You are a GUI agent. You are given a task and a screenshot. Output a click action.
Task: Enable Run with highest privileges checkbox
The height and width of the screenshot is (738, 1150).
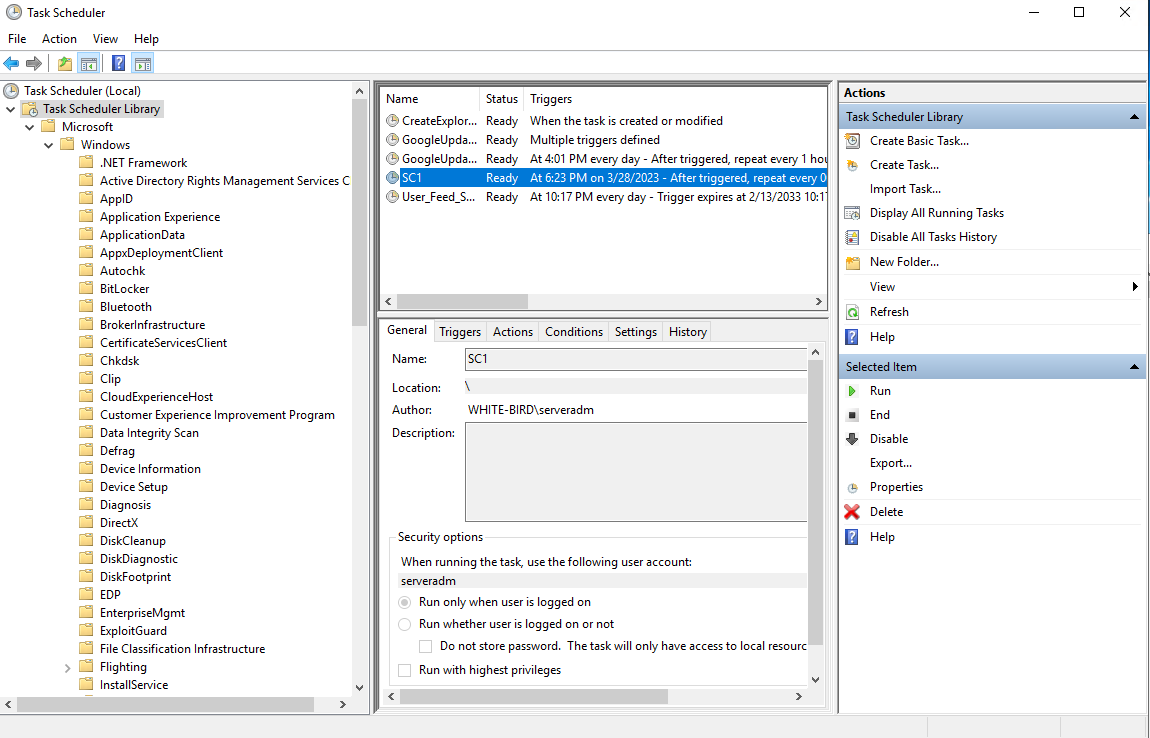[x=405, y=670]
